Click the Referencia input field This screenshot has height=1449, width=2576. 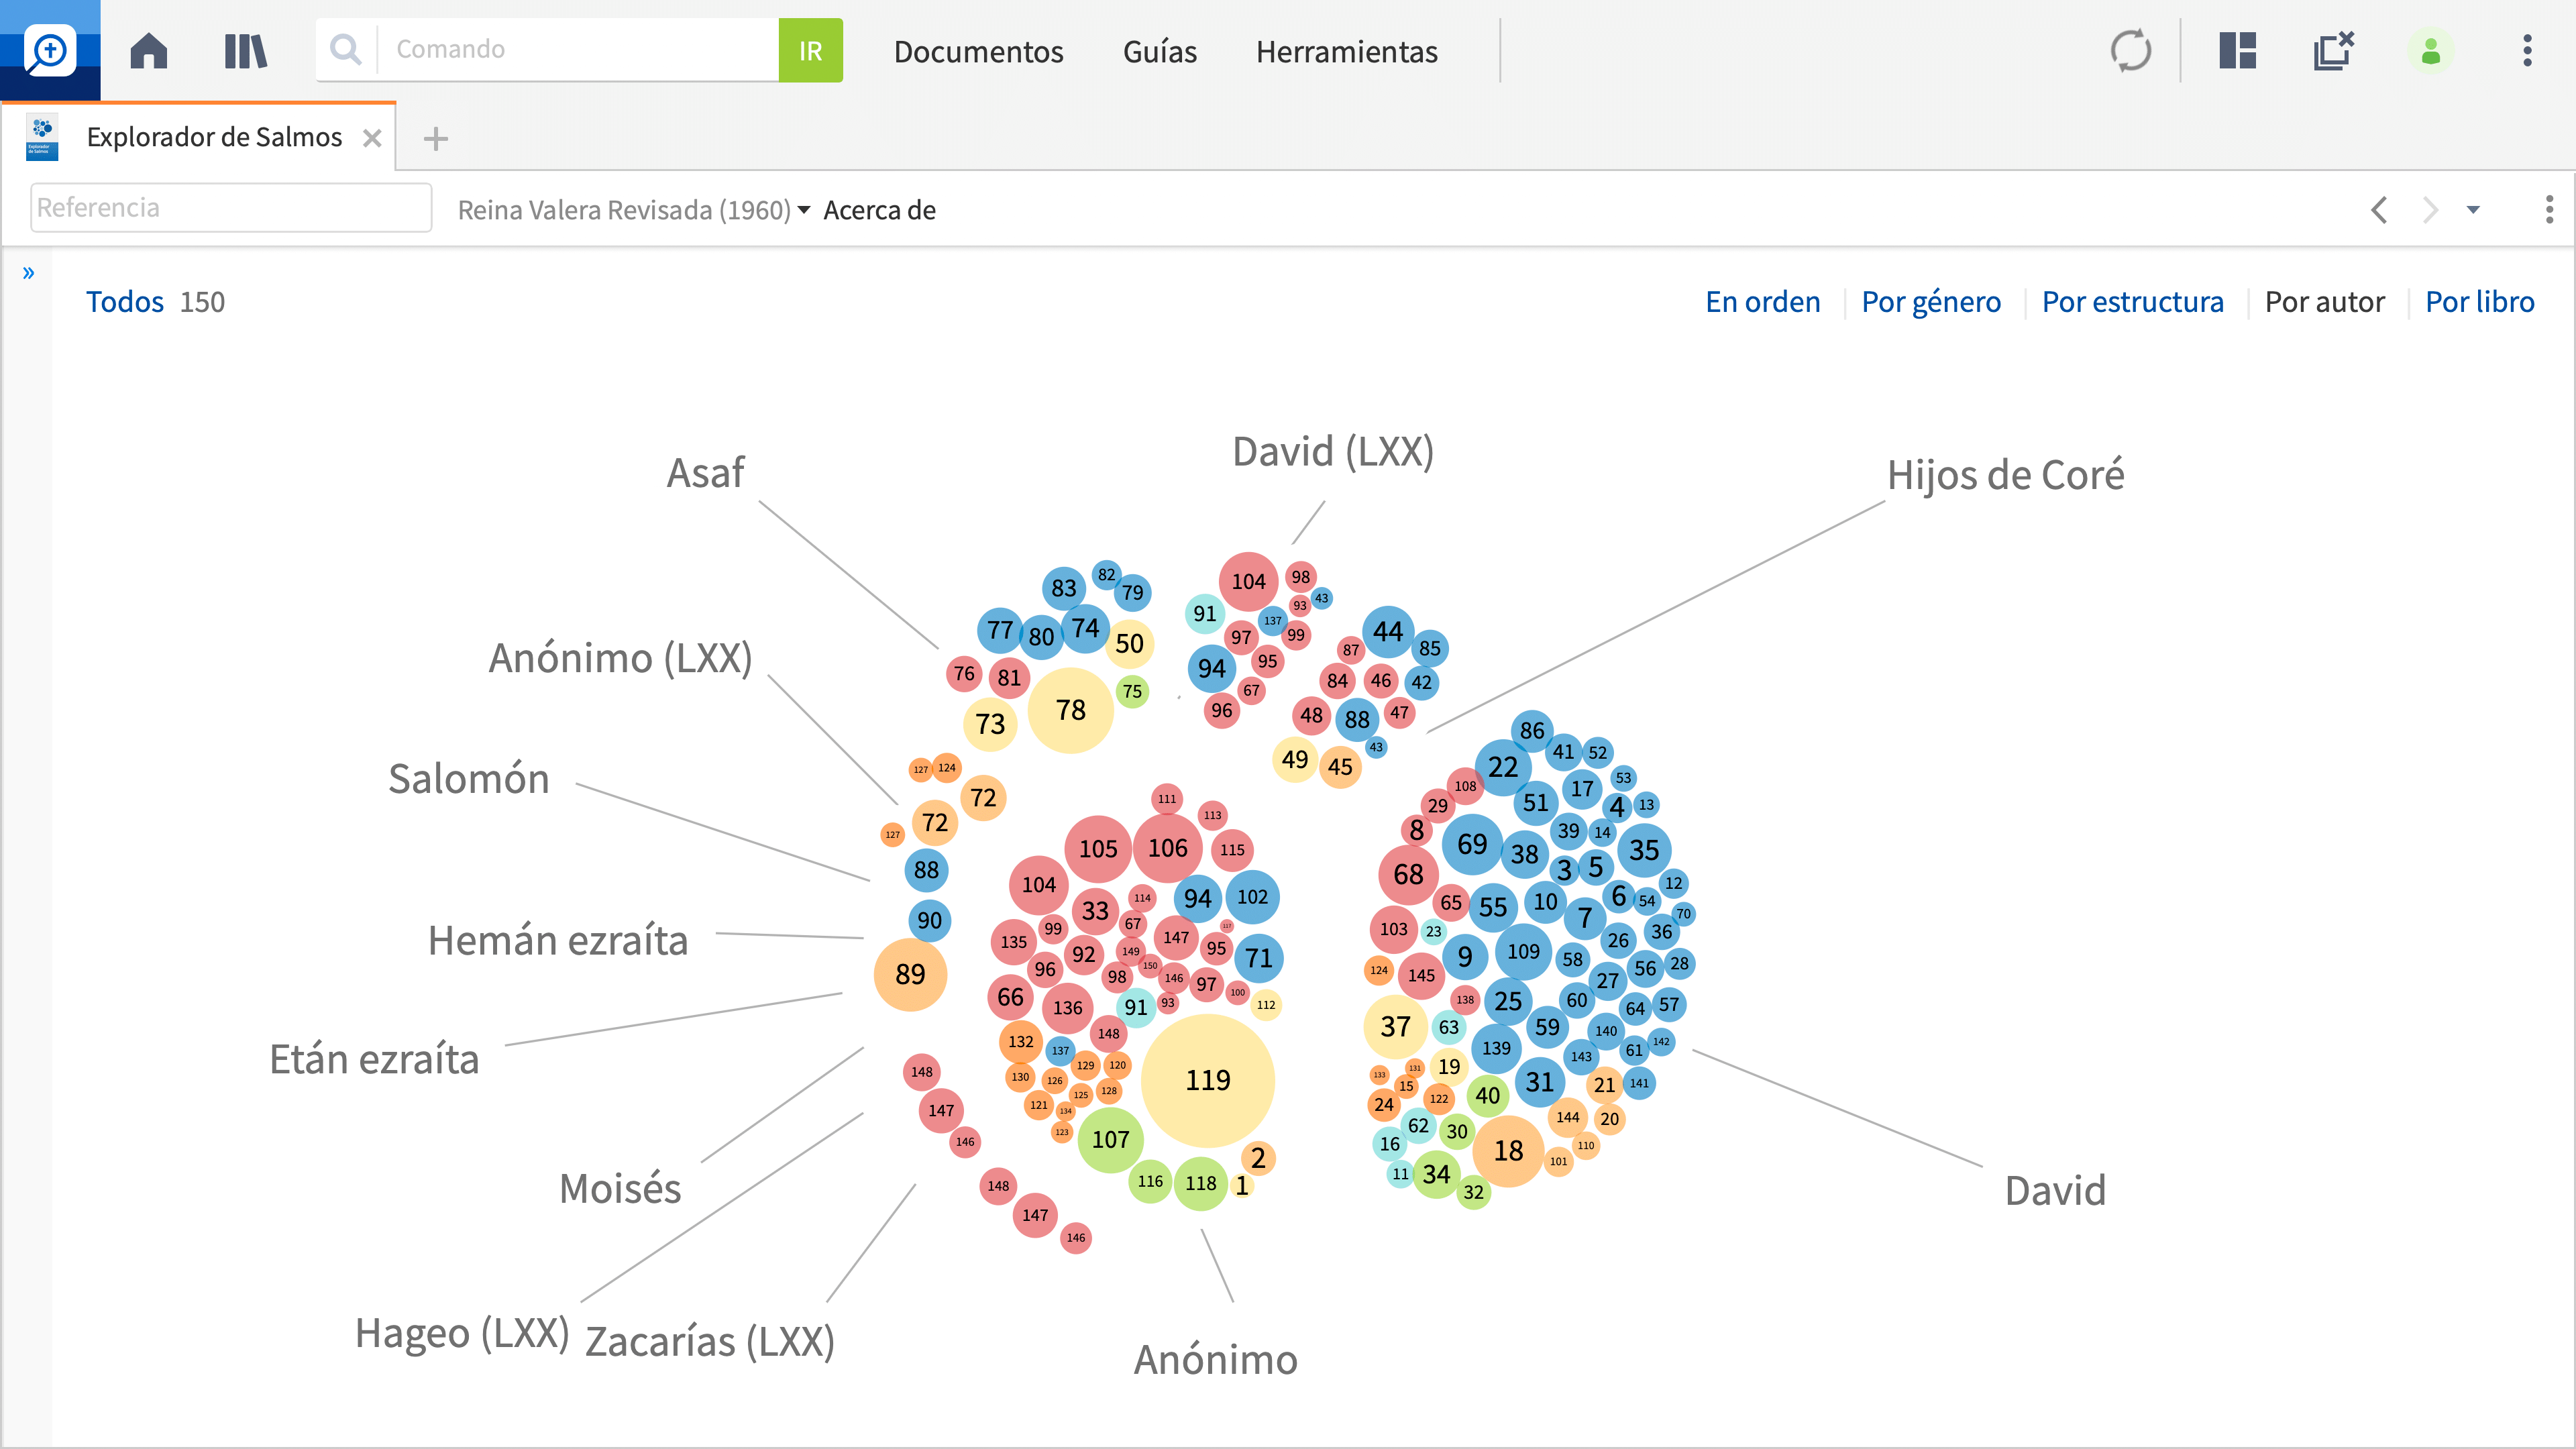tap(231, 207)
